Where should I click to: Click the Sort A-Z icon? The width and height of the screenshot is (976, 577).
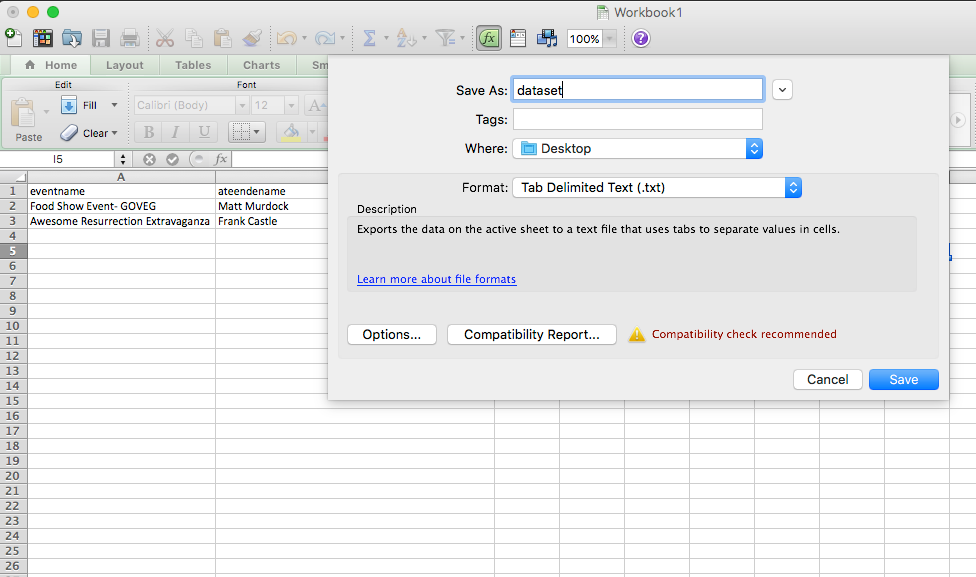click(405, 38)
